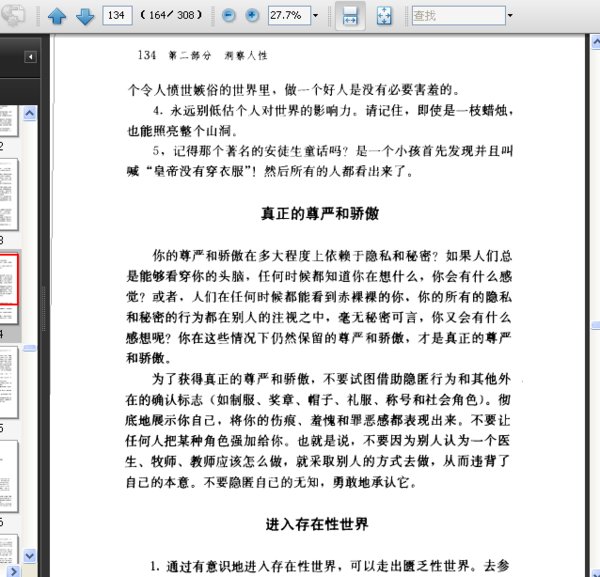Image resolution: width=600 pixels, height=577 pixels.
Task: Go to next page with down arrow
Action: click(x=85, y=16)
